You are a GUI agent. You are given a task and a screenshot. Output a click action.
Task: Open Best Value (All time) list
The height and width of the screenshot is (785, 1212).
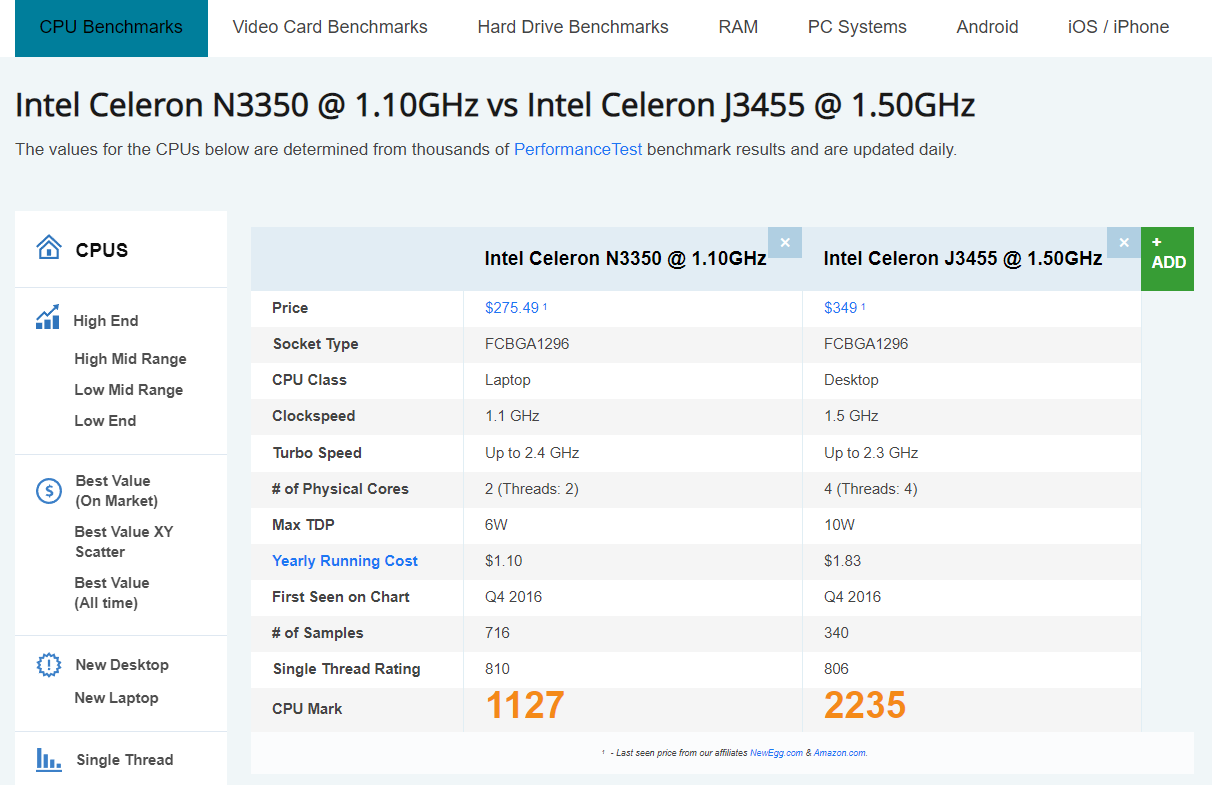click(x=112, y=593)
